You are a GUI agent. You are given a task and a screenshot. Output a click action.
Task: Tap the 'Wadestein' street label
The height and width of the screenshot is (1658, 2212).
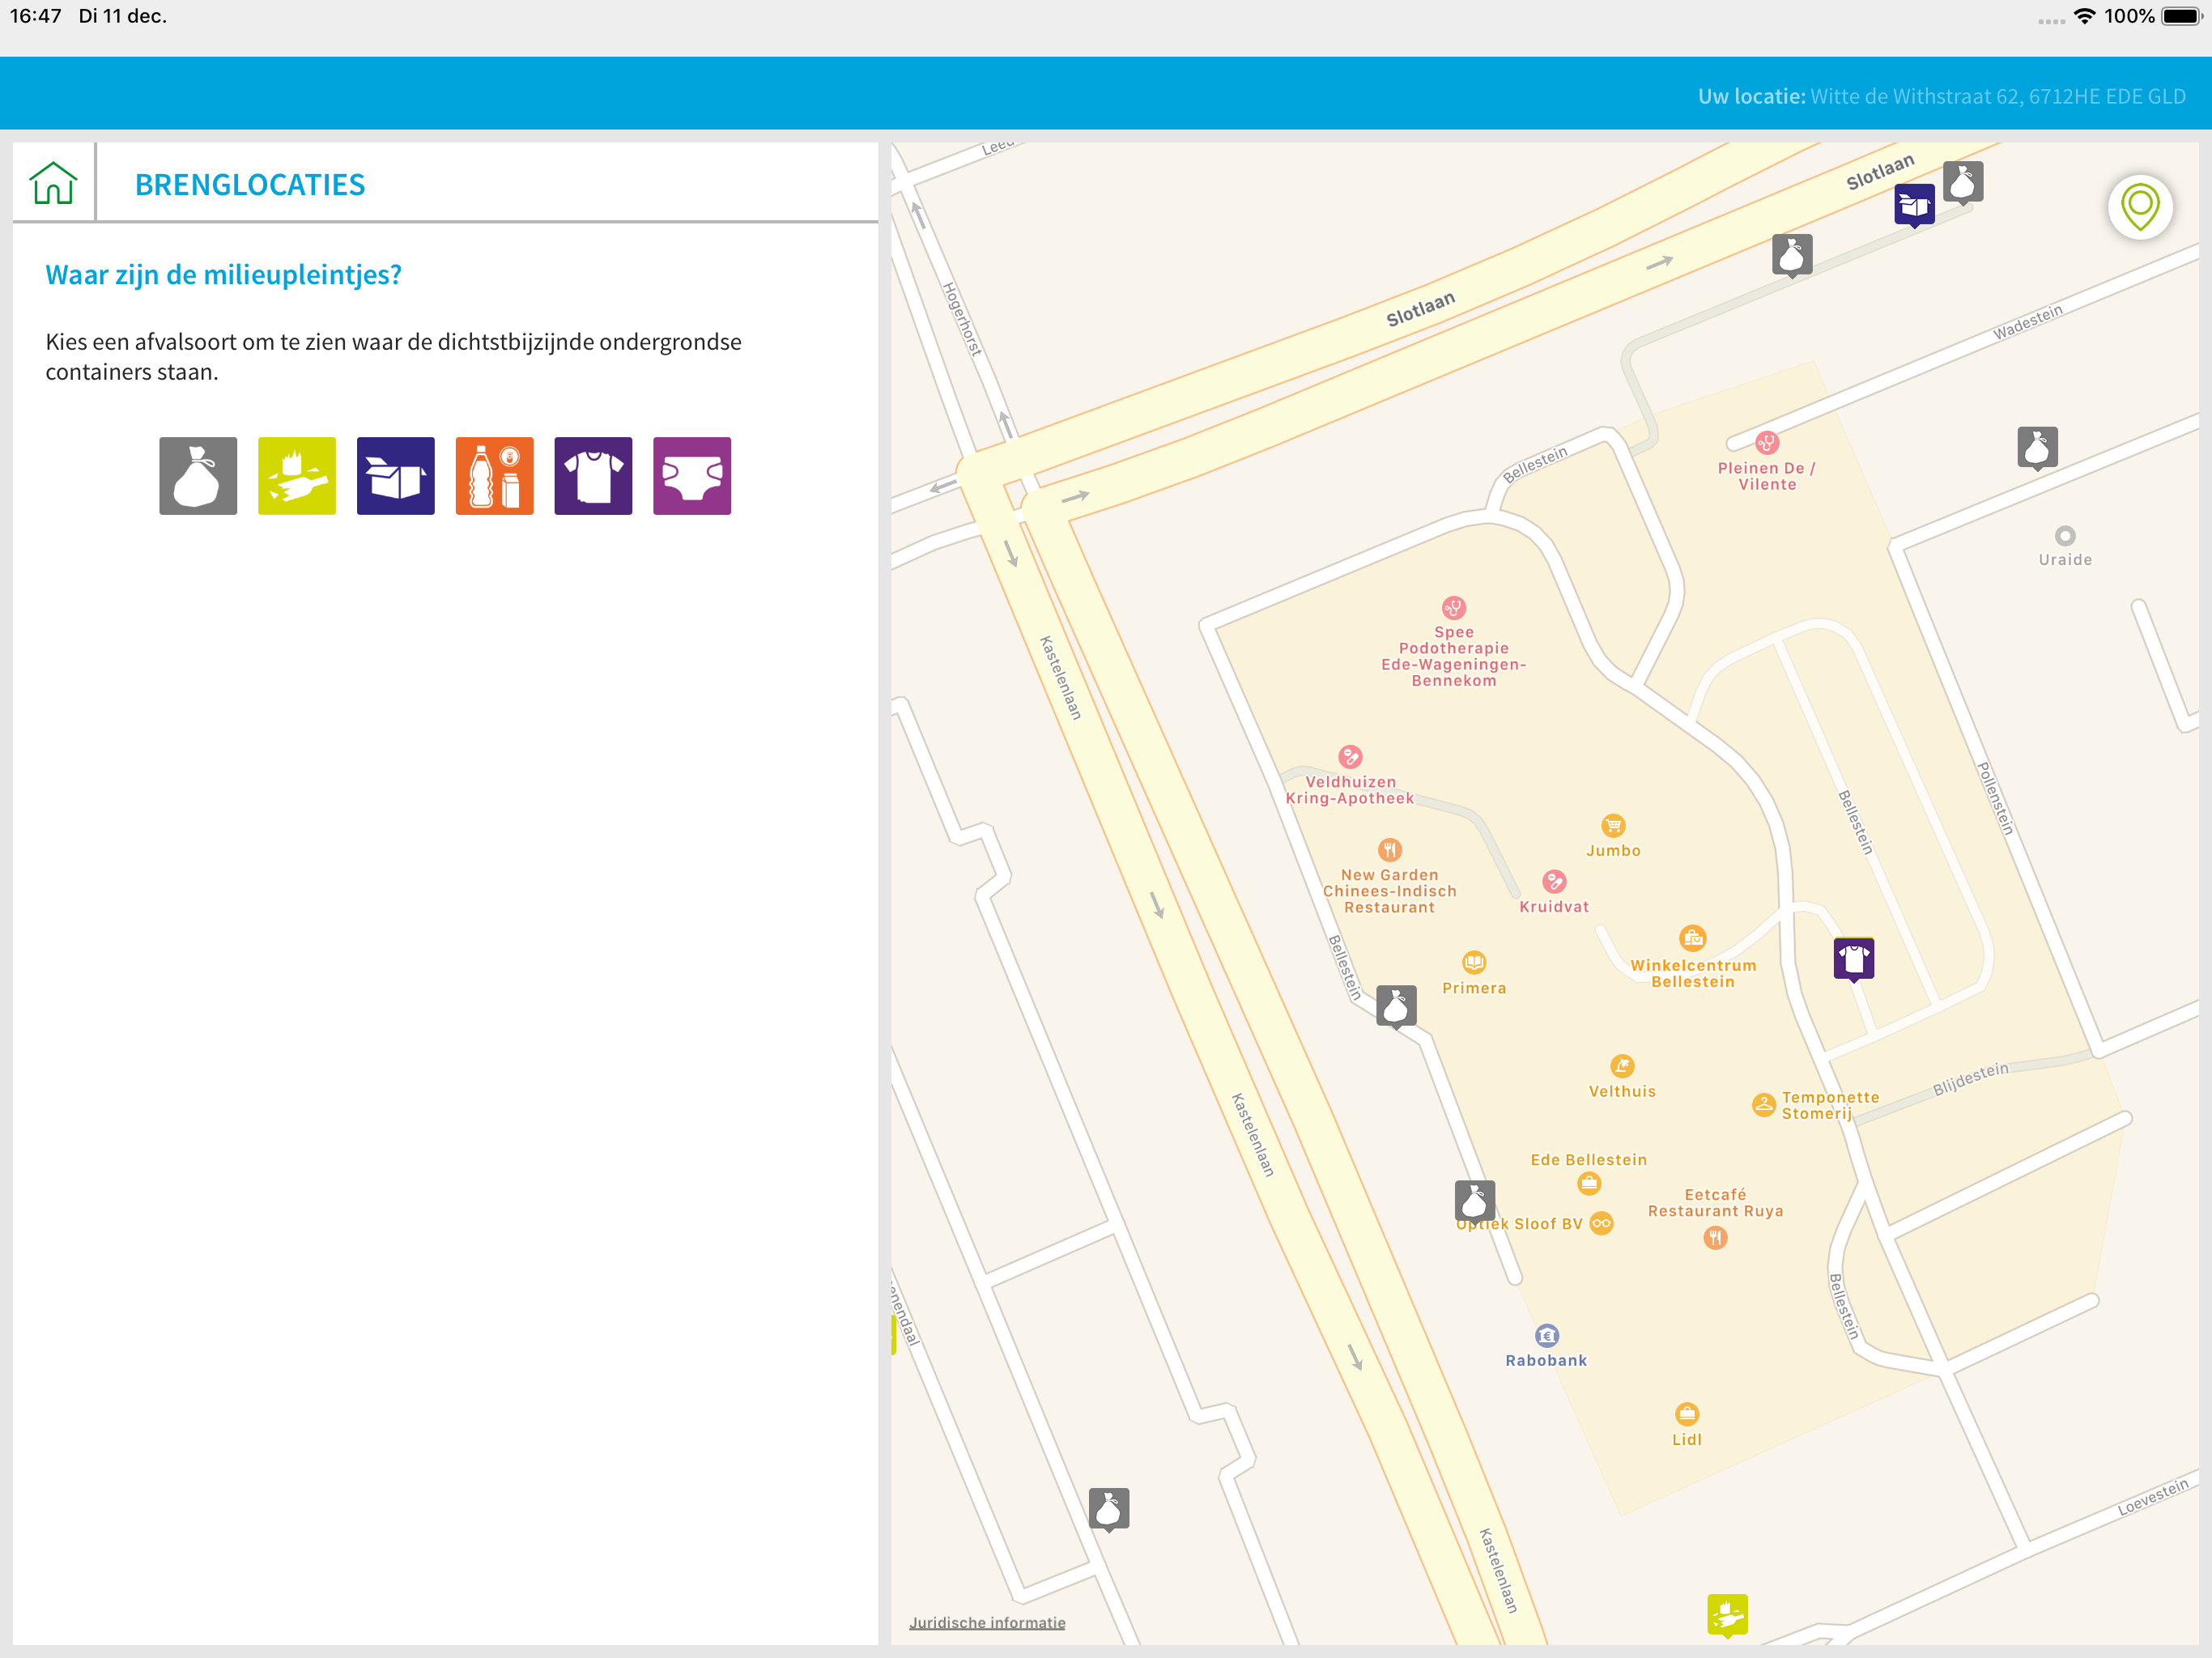(2028, 322)
